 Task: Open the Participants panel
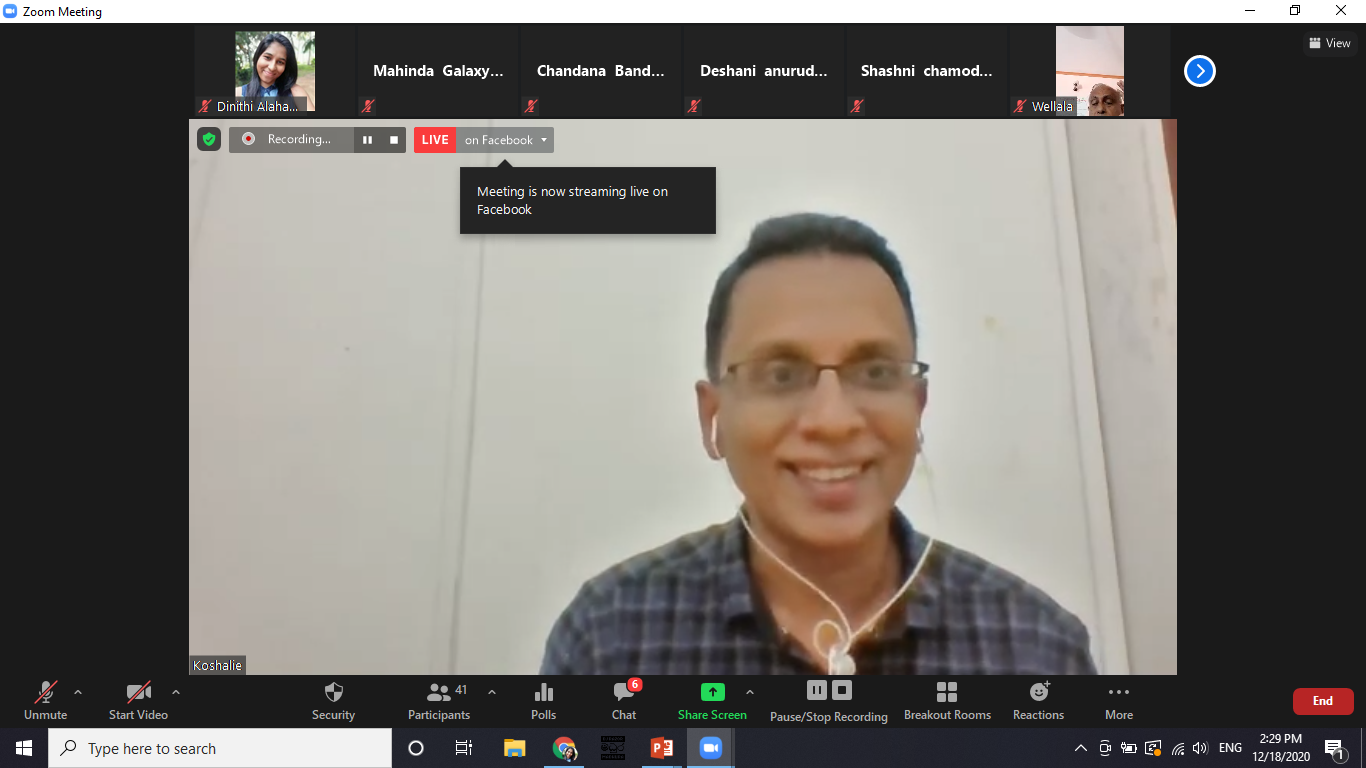[439, 700]
